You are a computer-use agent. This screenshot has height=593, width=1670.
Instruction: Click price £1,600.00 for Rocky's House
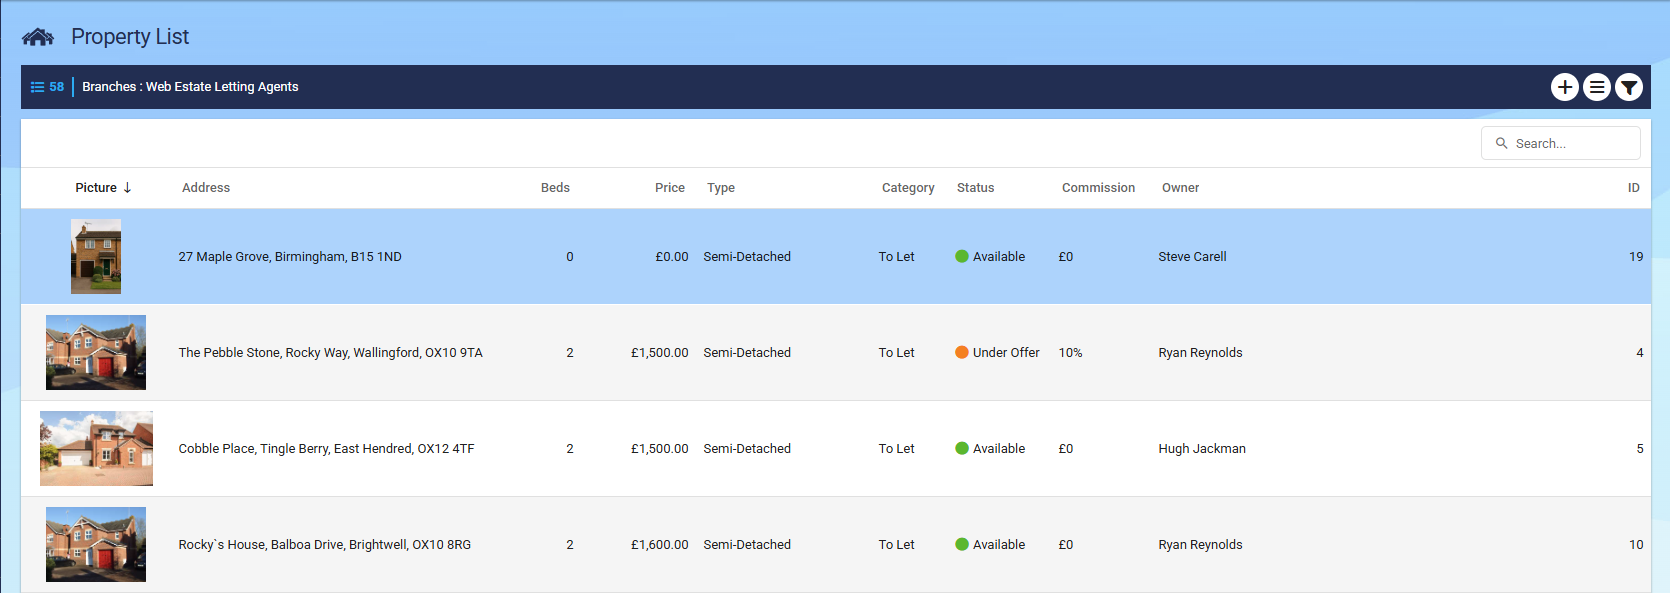tap(660, 545)
